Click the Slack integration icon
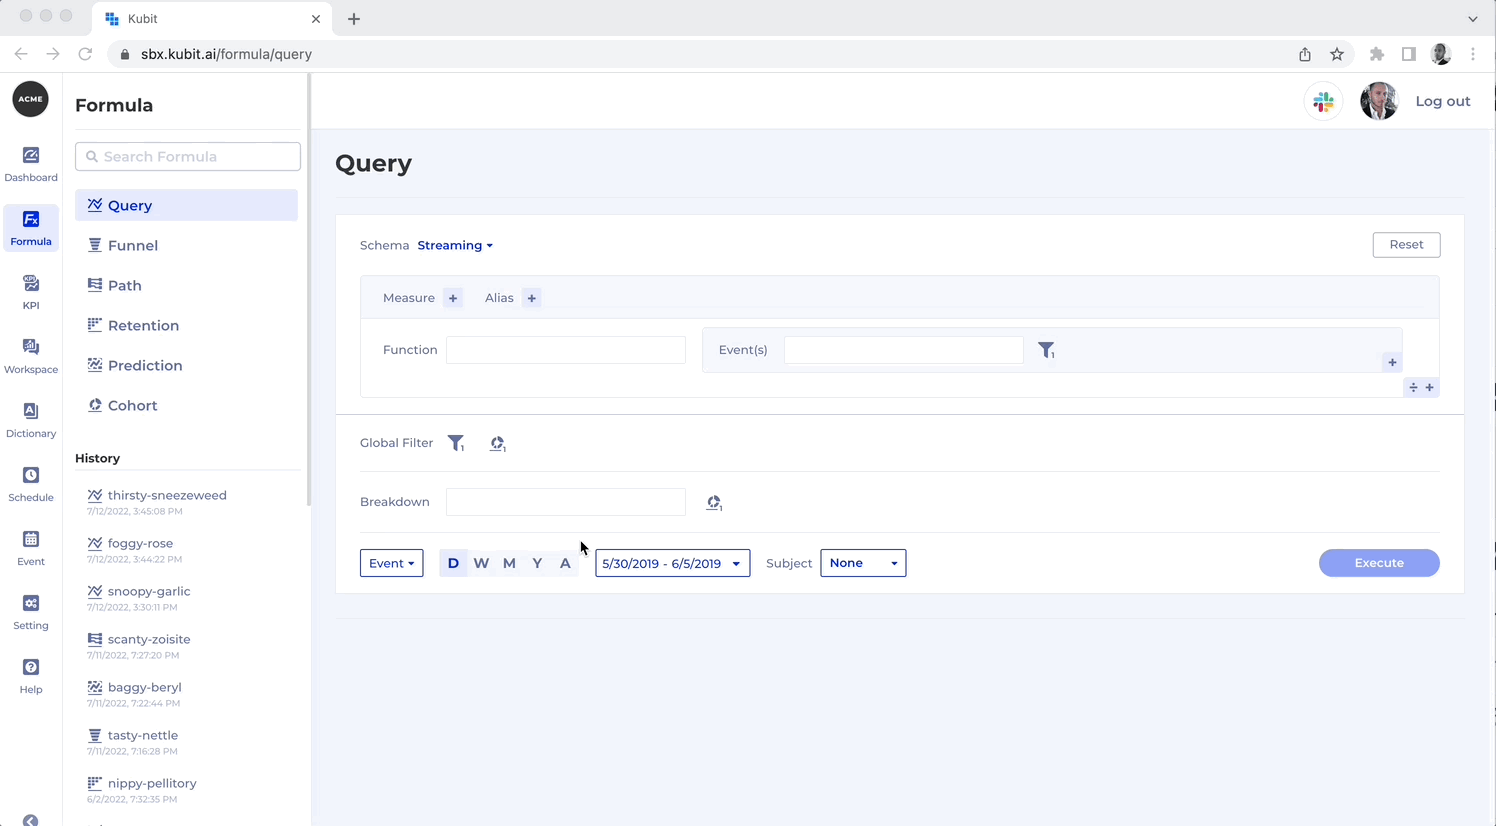 point(1323,101)
